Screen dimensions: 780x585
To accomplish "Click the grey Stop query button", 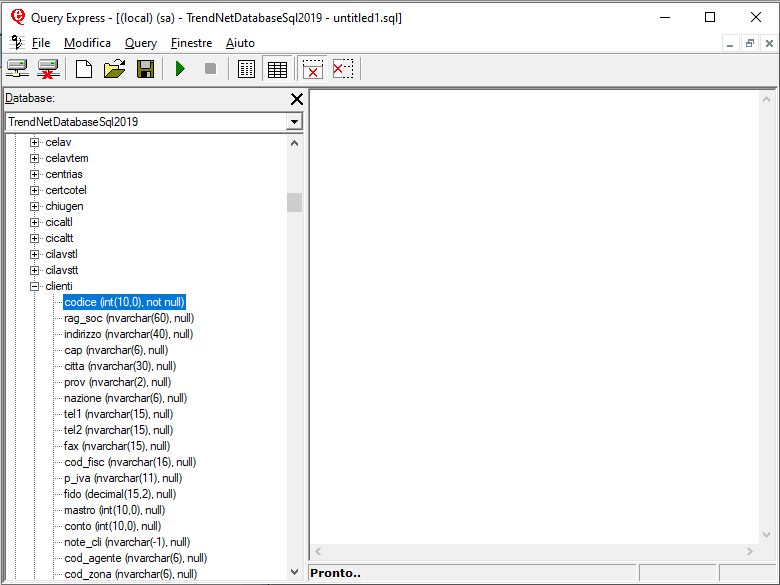I will click(x=210, y=69).
